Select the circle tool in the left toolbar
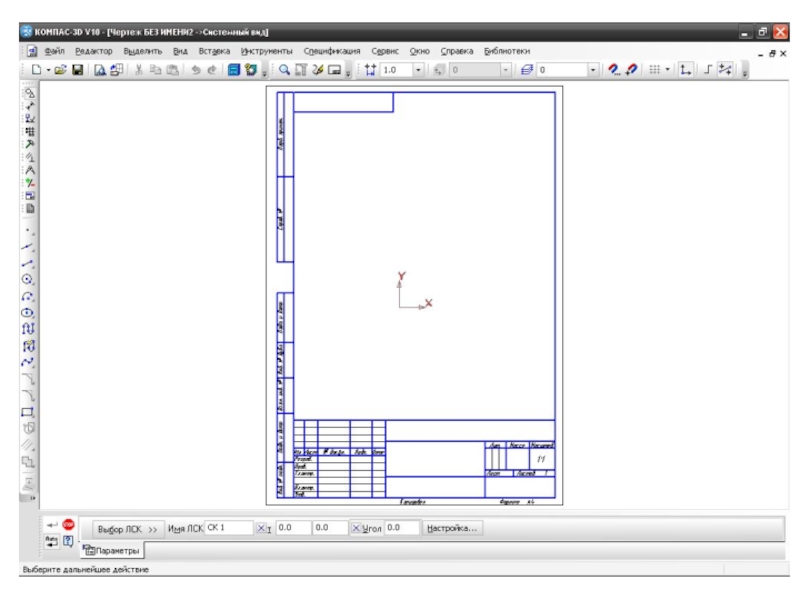Screen dimensions: 800x600 (x=28, y=280)
